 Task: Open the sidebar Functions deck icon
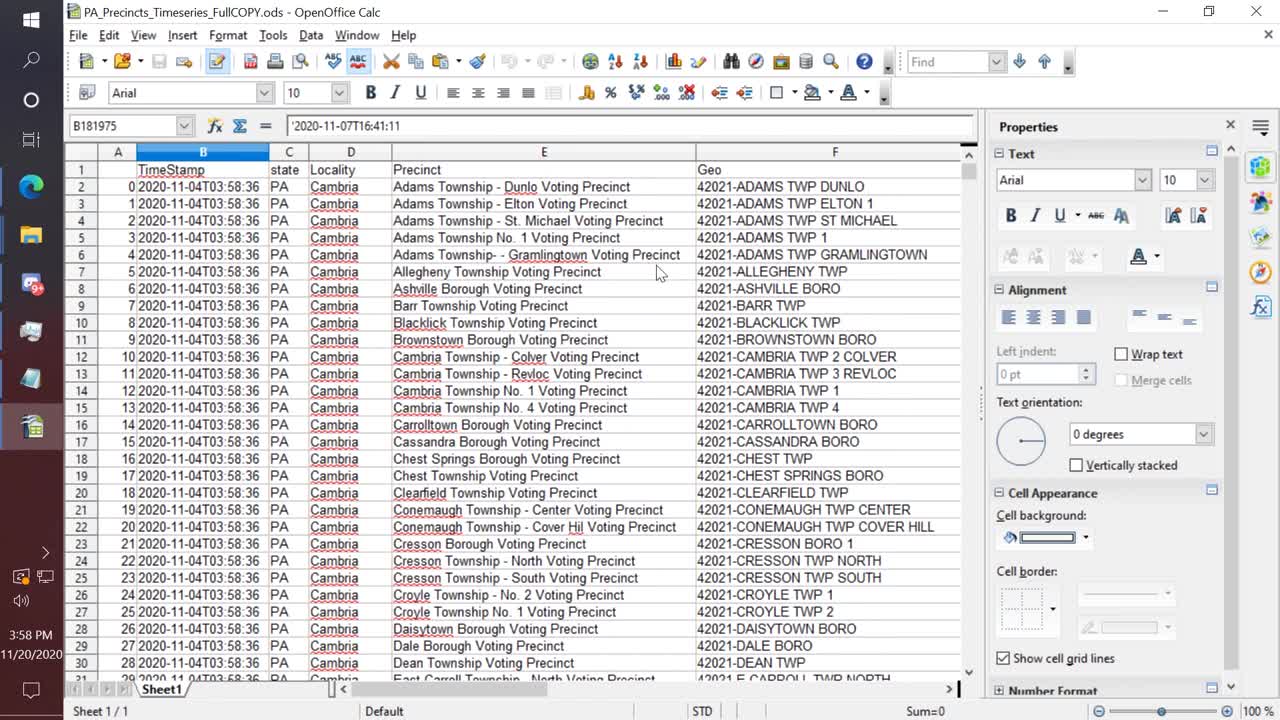coord(1260,307)
